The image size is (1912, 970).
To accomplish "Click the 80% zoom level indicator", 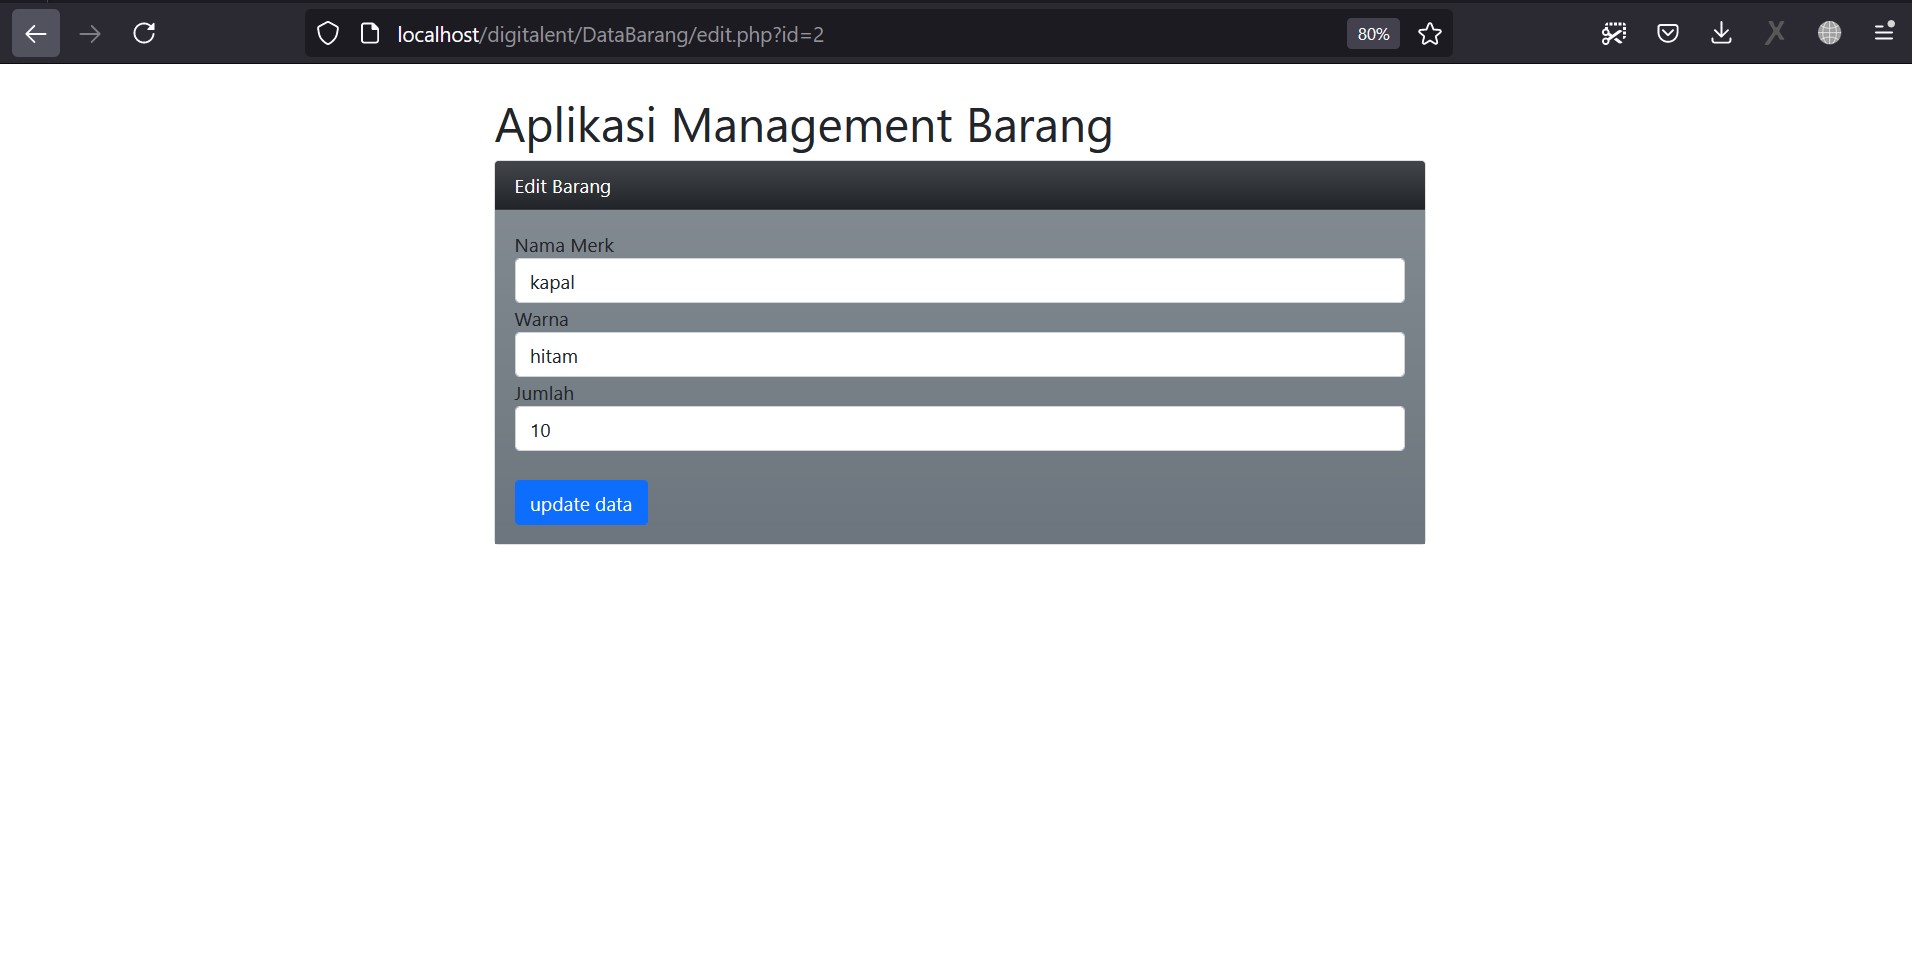I will pos(1373,34).
